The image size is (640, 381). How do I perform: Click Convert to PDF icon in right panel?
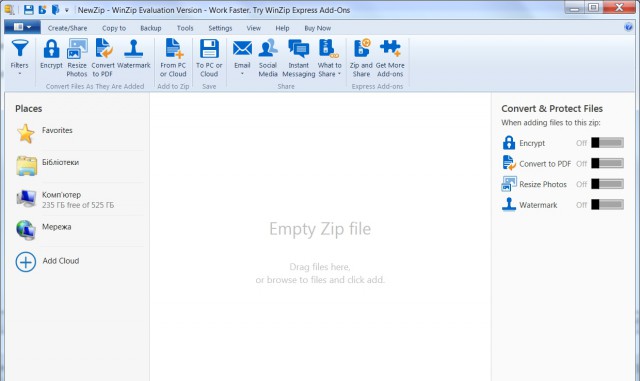[509, 163]
